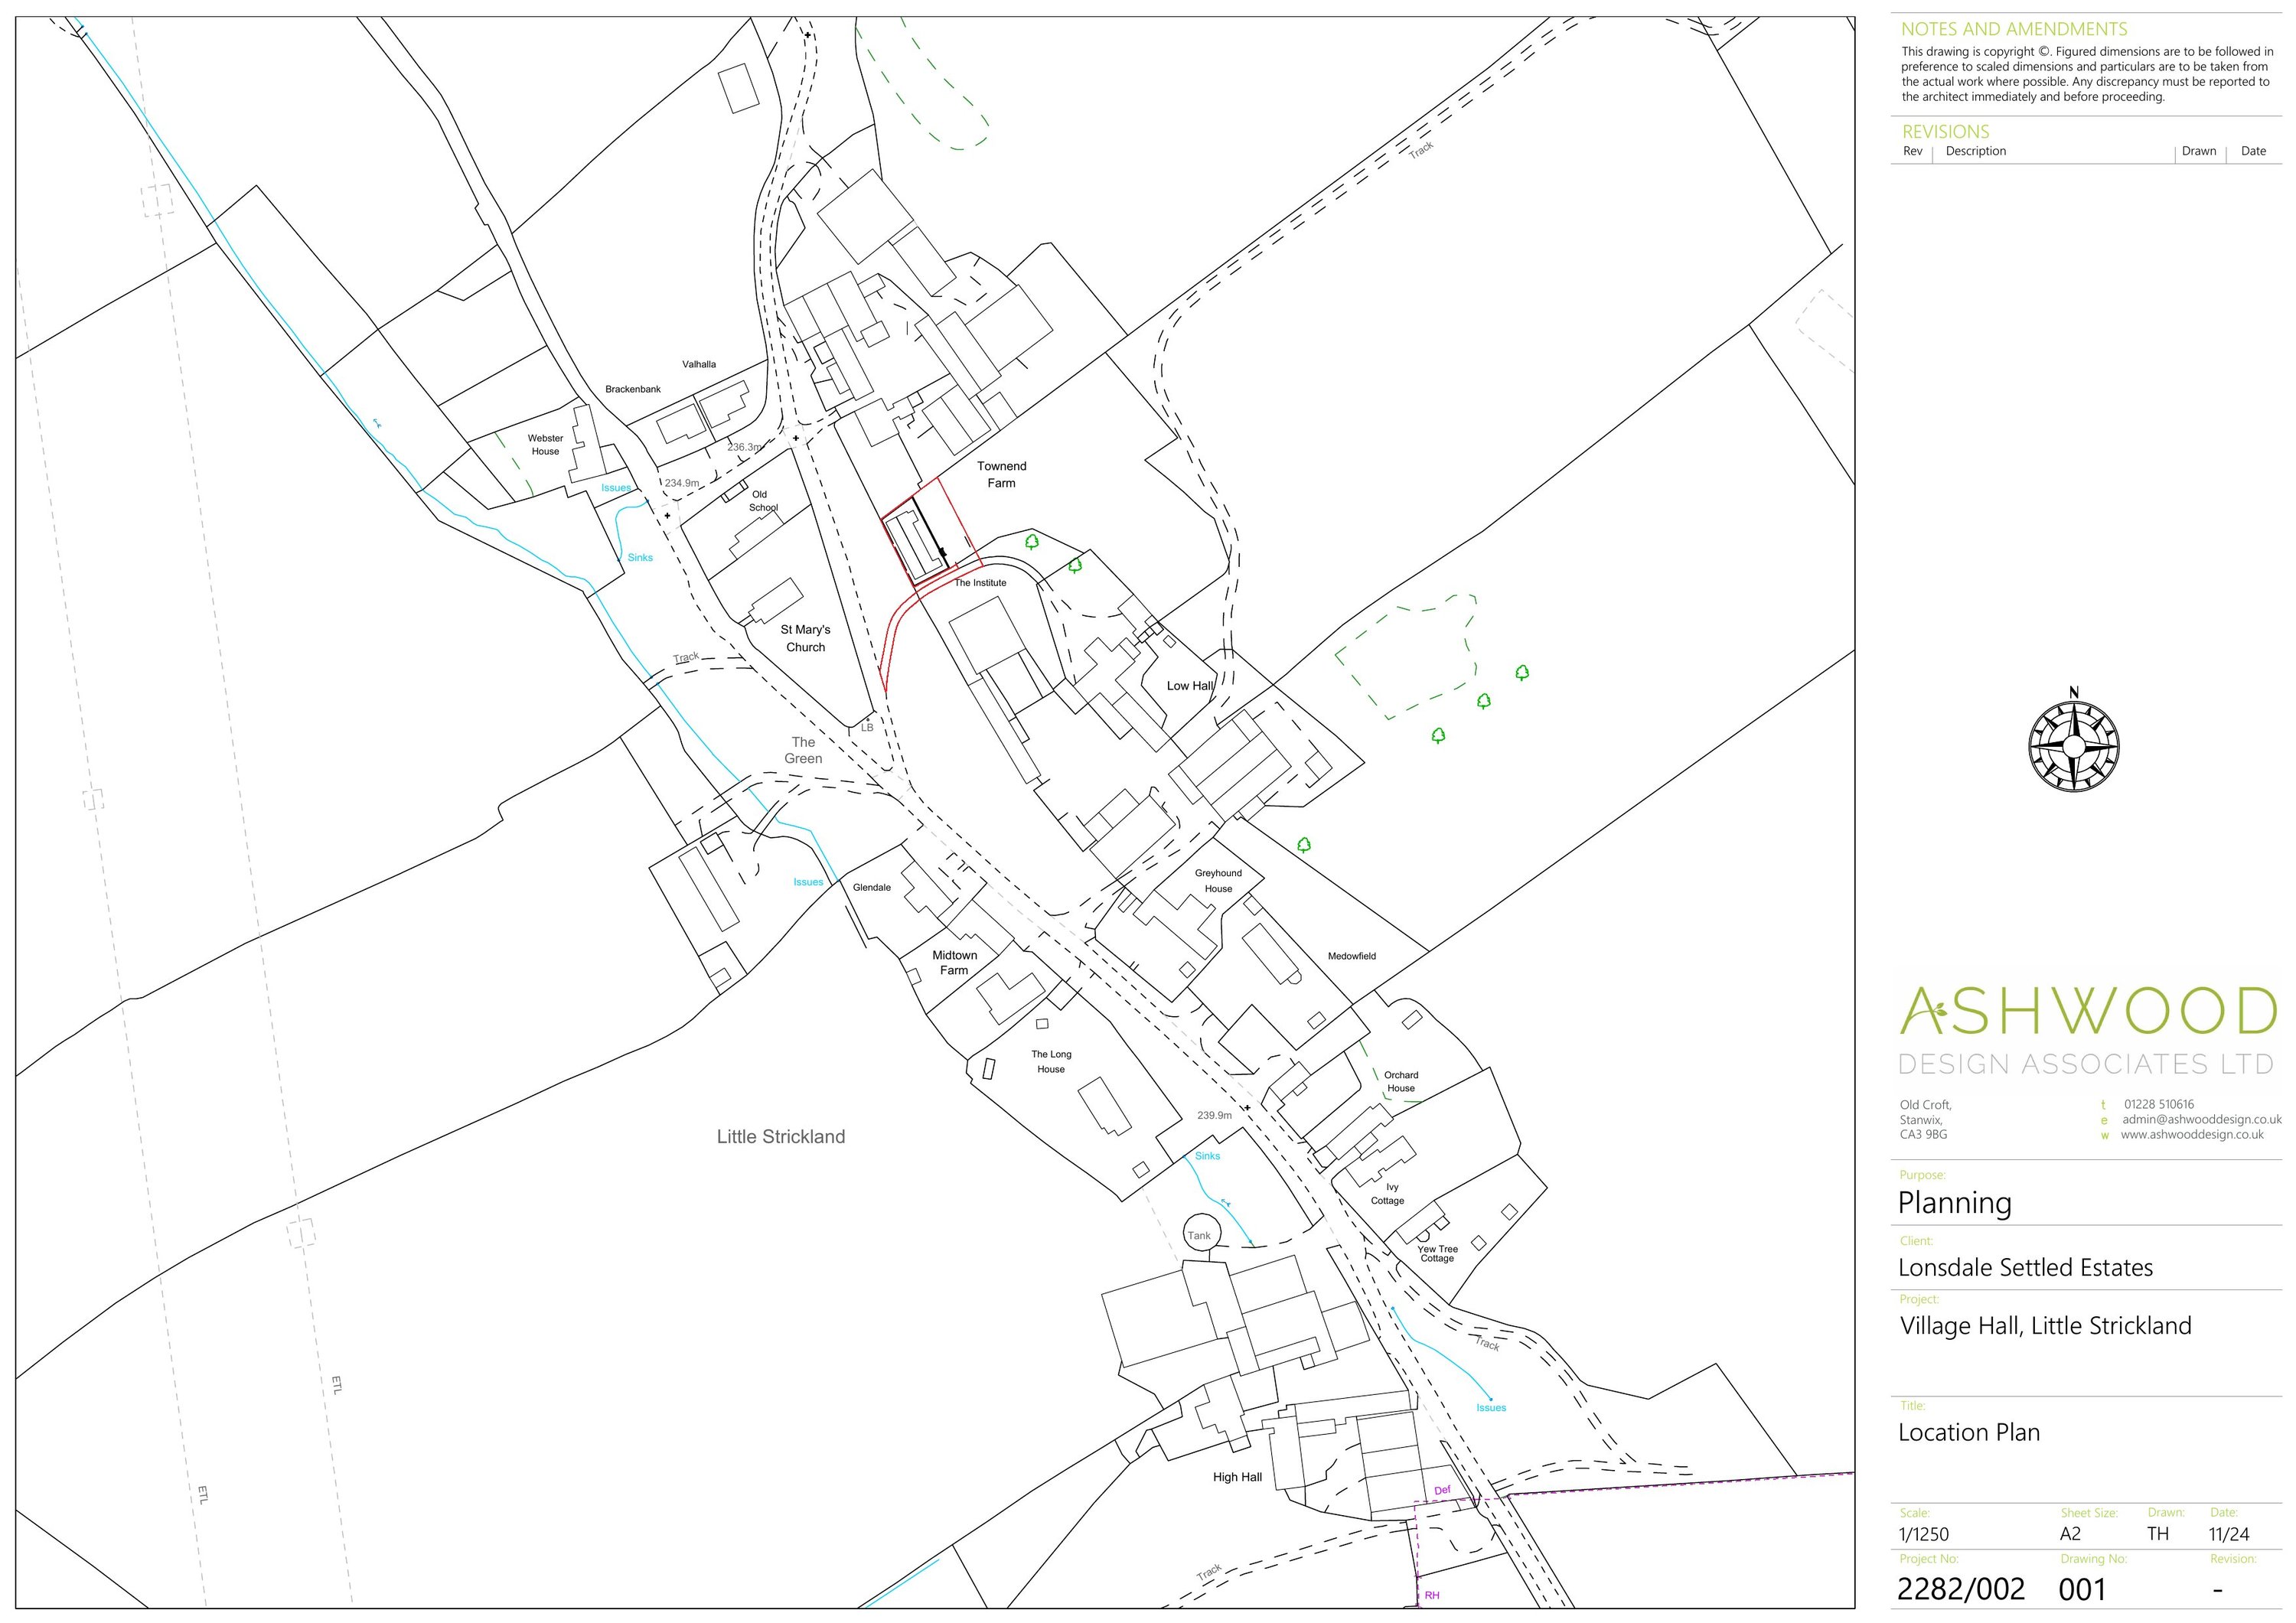Viewport: 2296px width, 1623px height.
Task: Click the Townend Farm label
Action: (1001, 474)
